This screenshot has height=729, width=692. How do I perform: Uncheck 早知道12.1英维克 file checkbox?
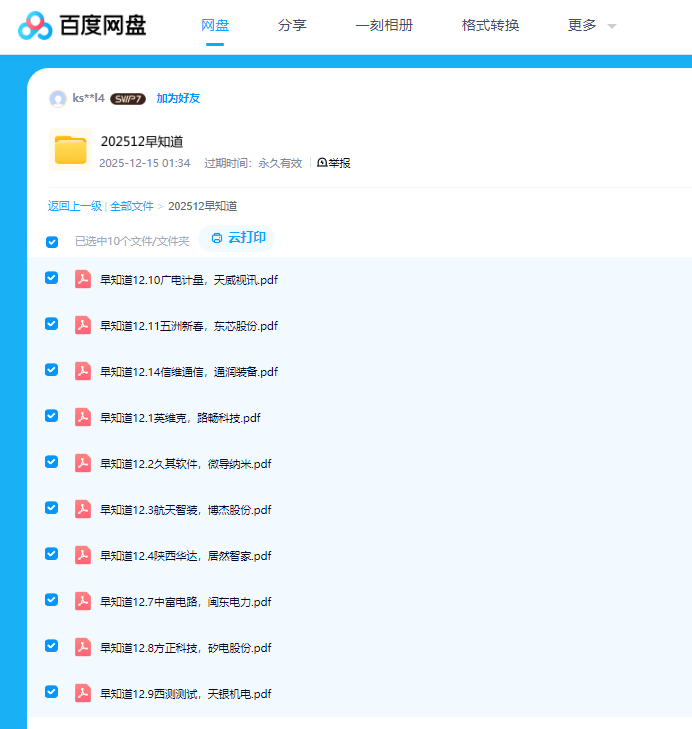pyautogui.click(x=52, y=416)
